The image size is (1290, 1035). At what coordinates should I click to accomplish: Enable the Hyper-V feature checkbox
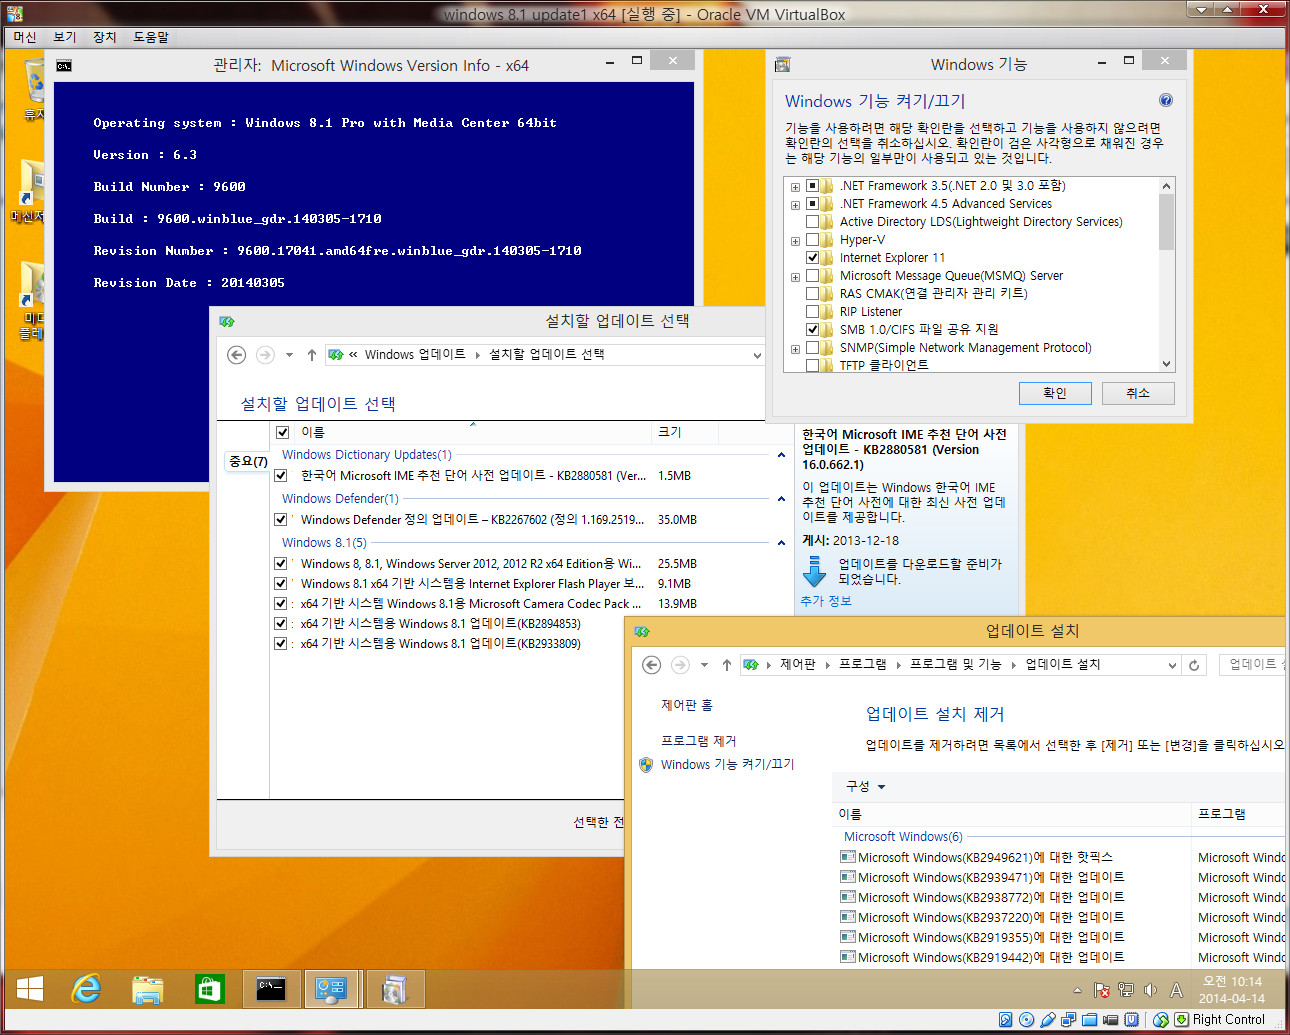point(812,240)
